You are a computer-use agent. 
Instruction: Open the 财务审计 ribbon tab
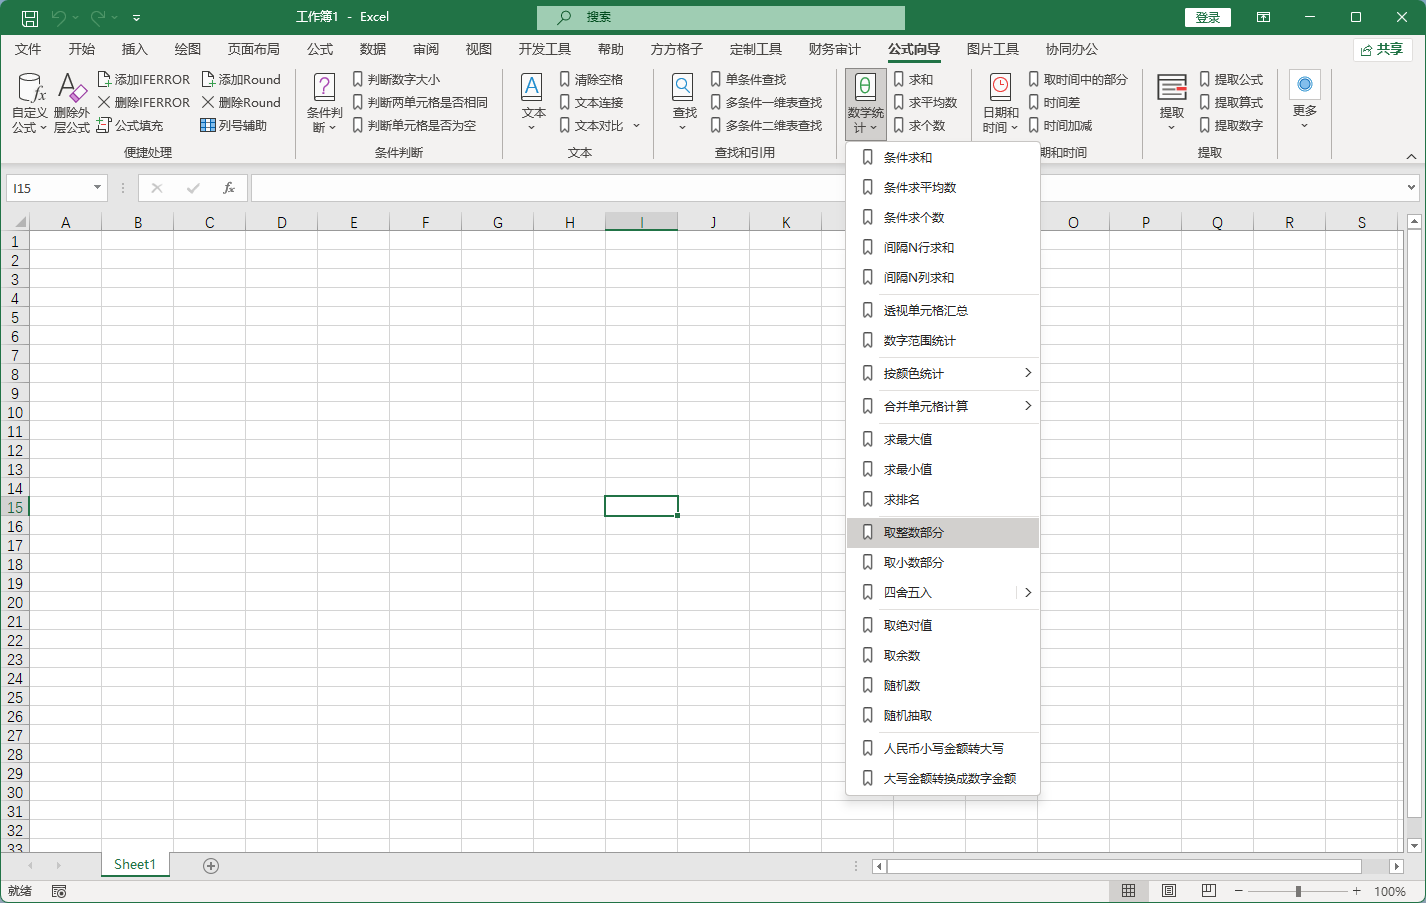tap(834, 49)
